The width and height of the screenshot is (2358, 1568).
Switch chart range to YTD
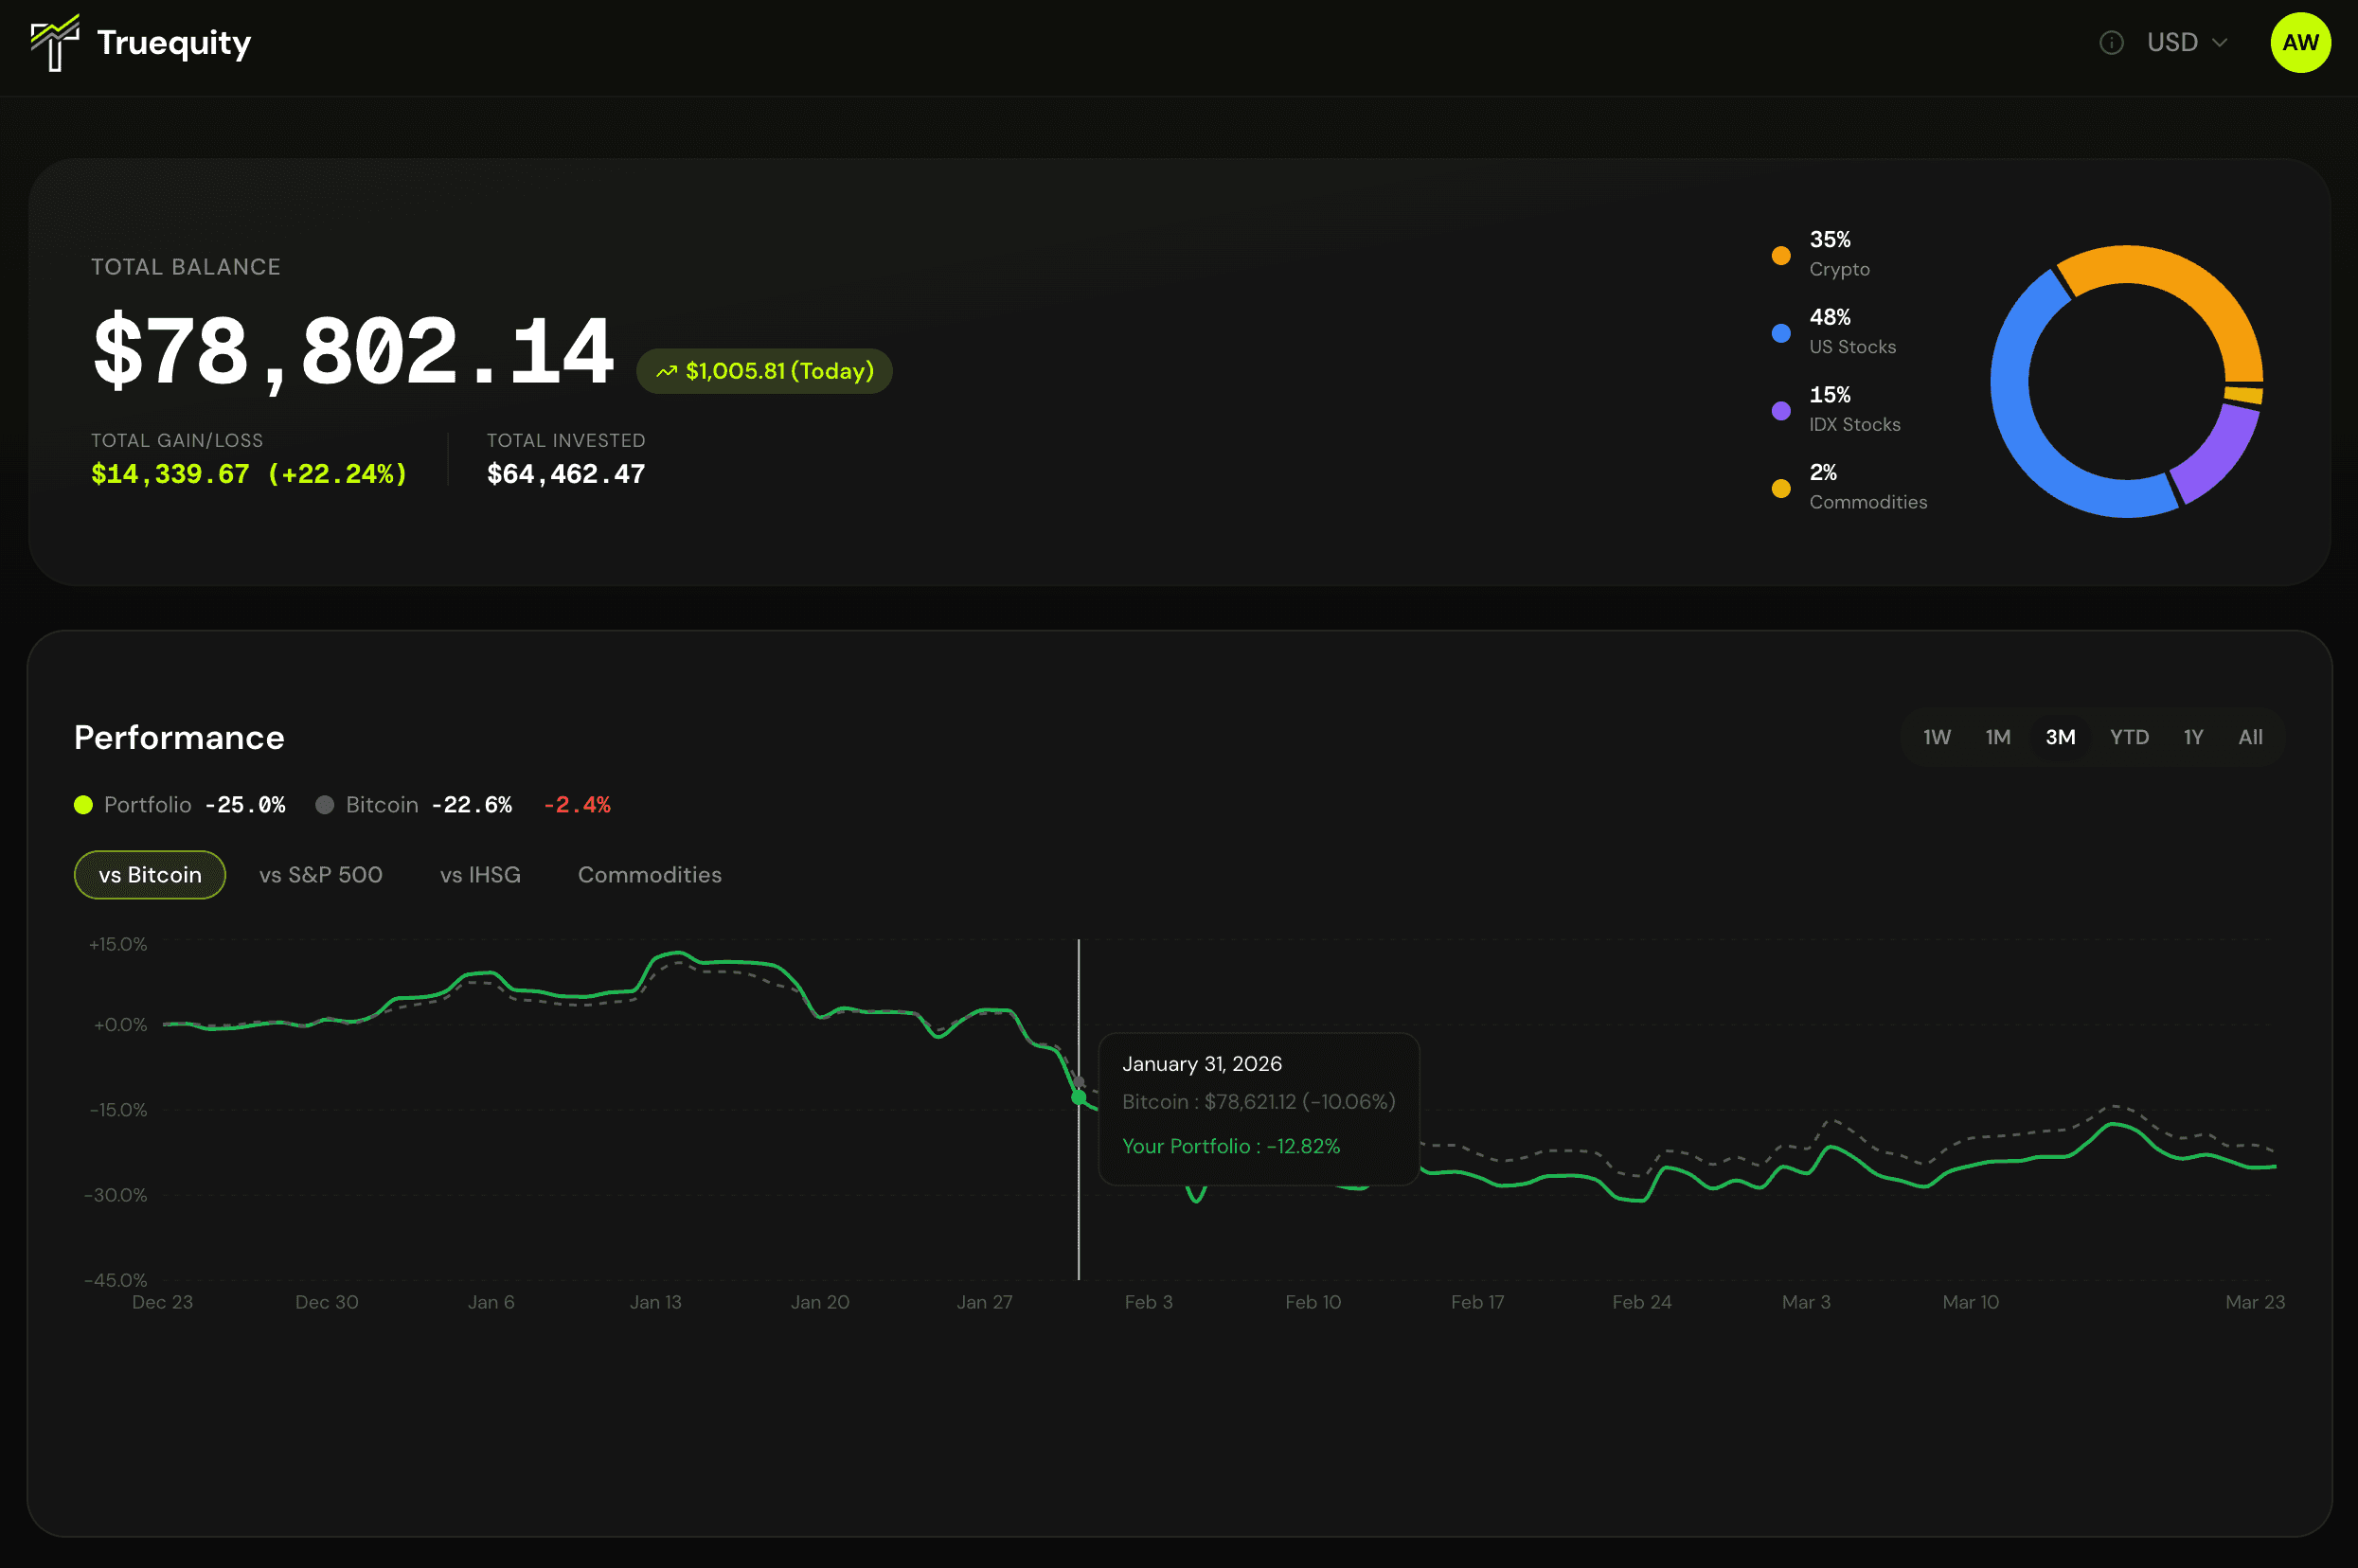2129,737
